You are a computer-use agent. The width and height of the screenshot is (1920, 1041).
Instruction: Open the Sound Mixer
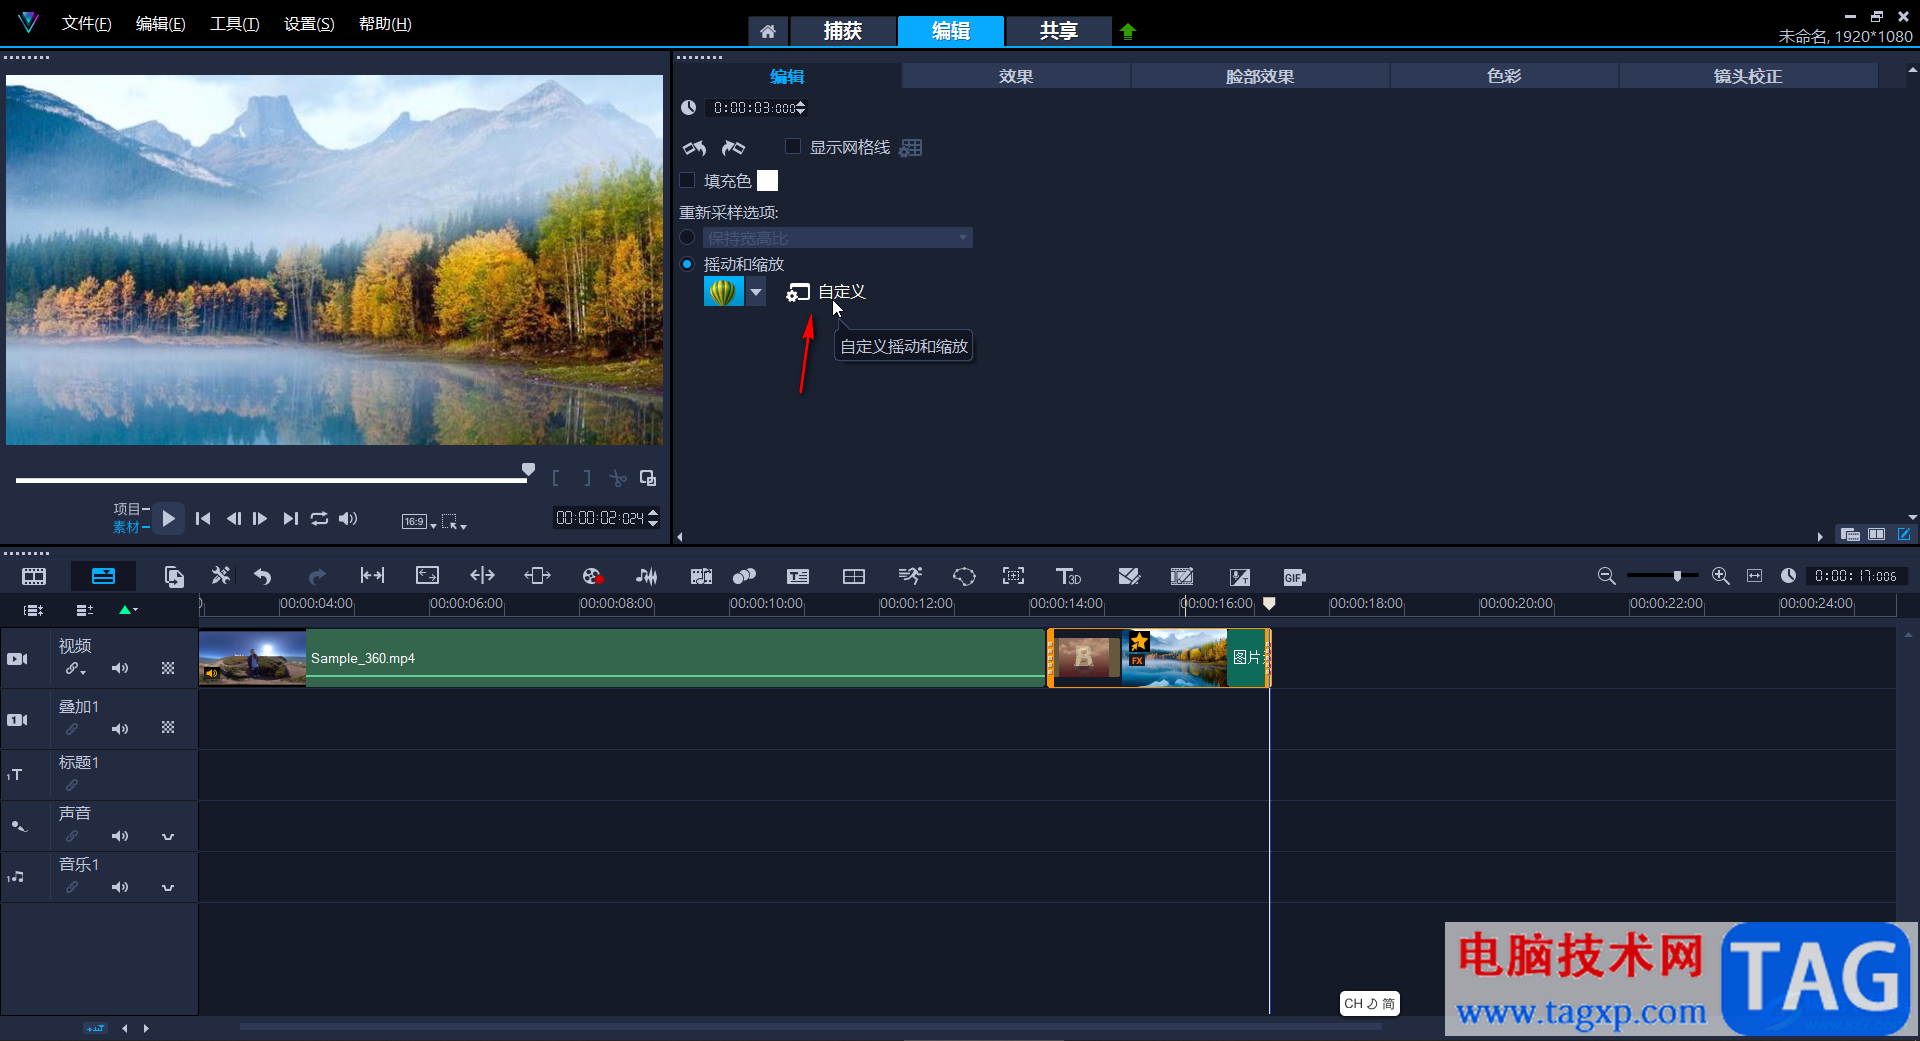[x=647, y=576]
